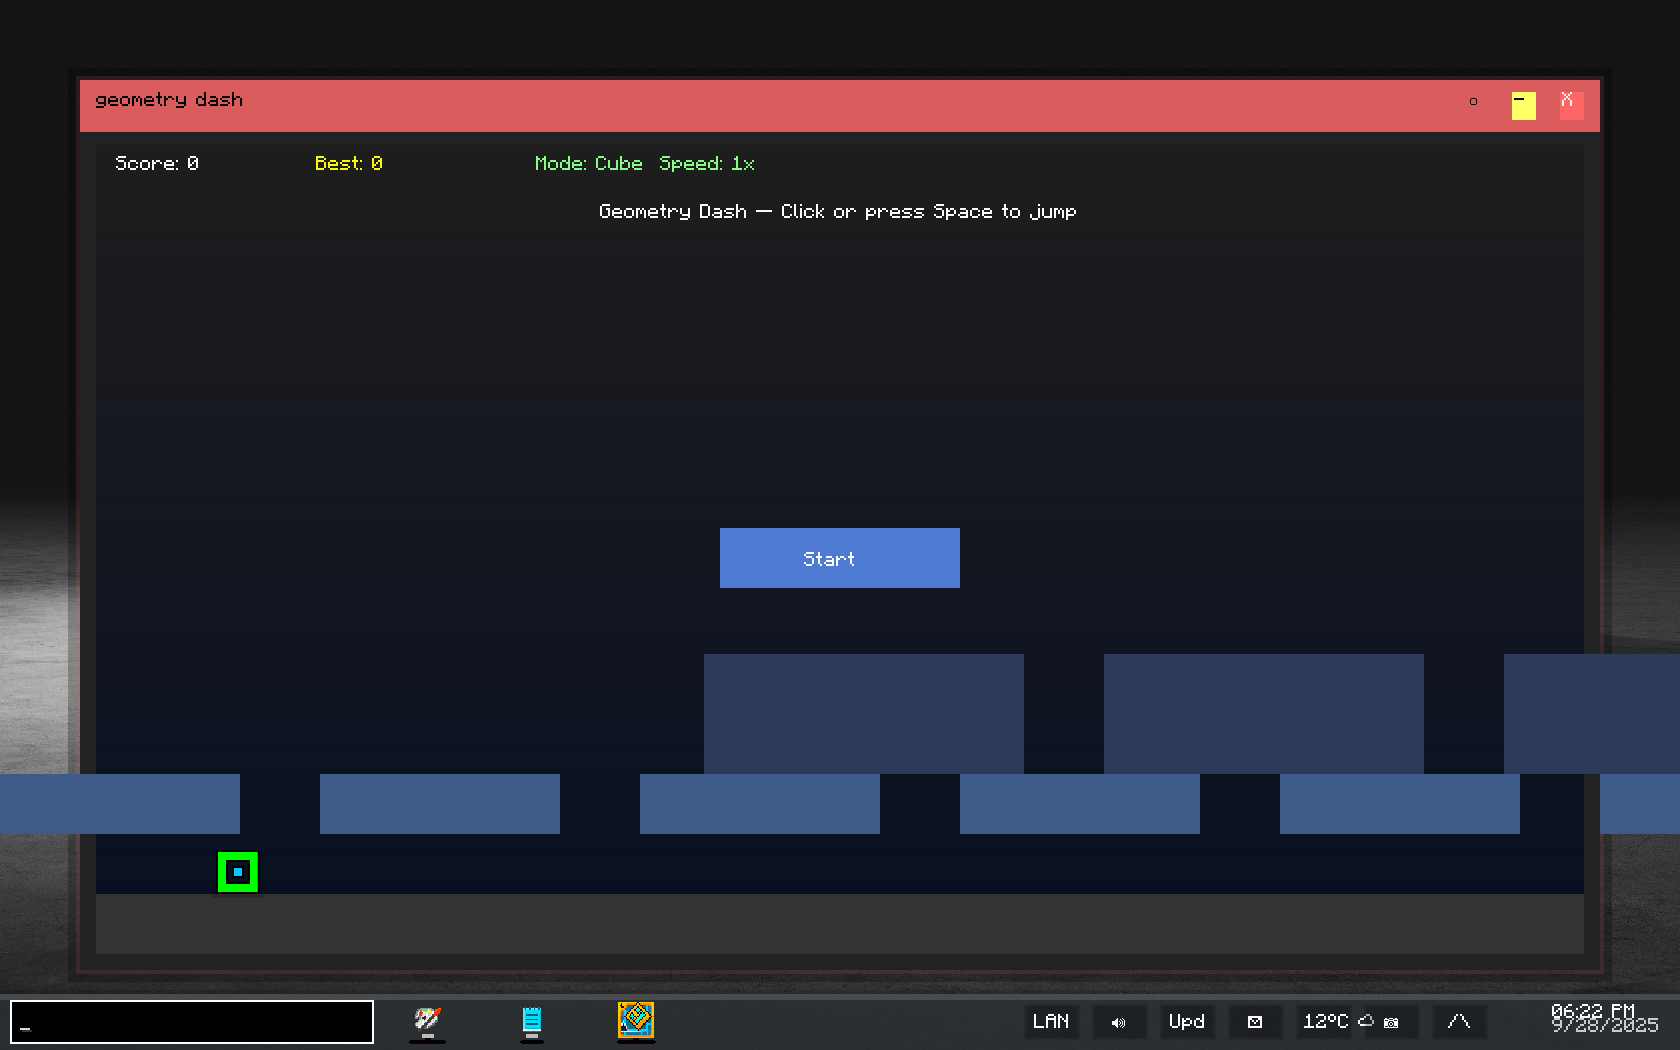Click the small circle maximize button
1680x1050 pixels.
click(x=1473, y=102)
